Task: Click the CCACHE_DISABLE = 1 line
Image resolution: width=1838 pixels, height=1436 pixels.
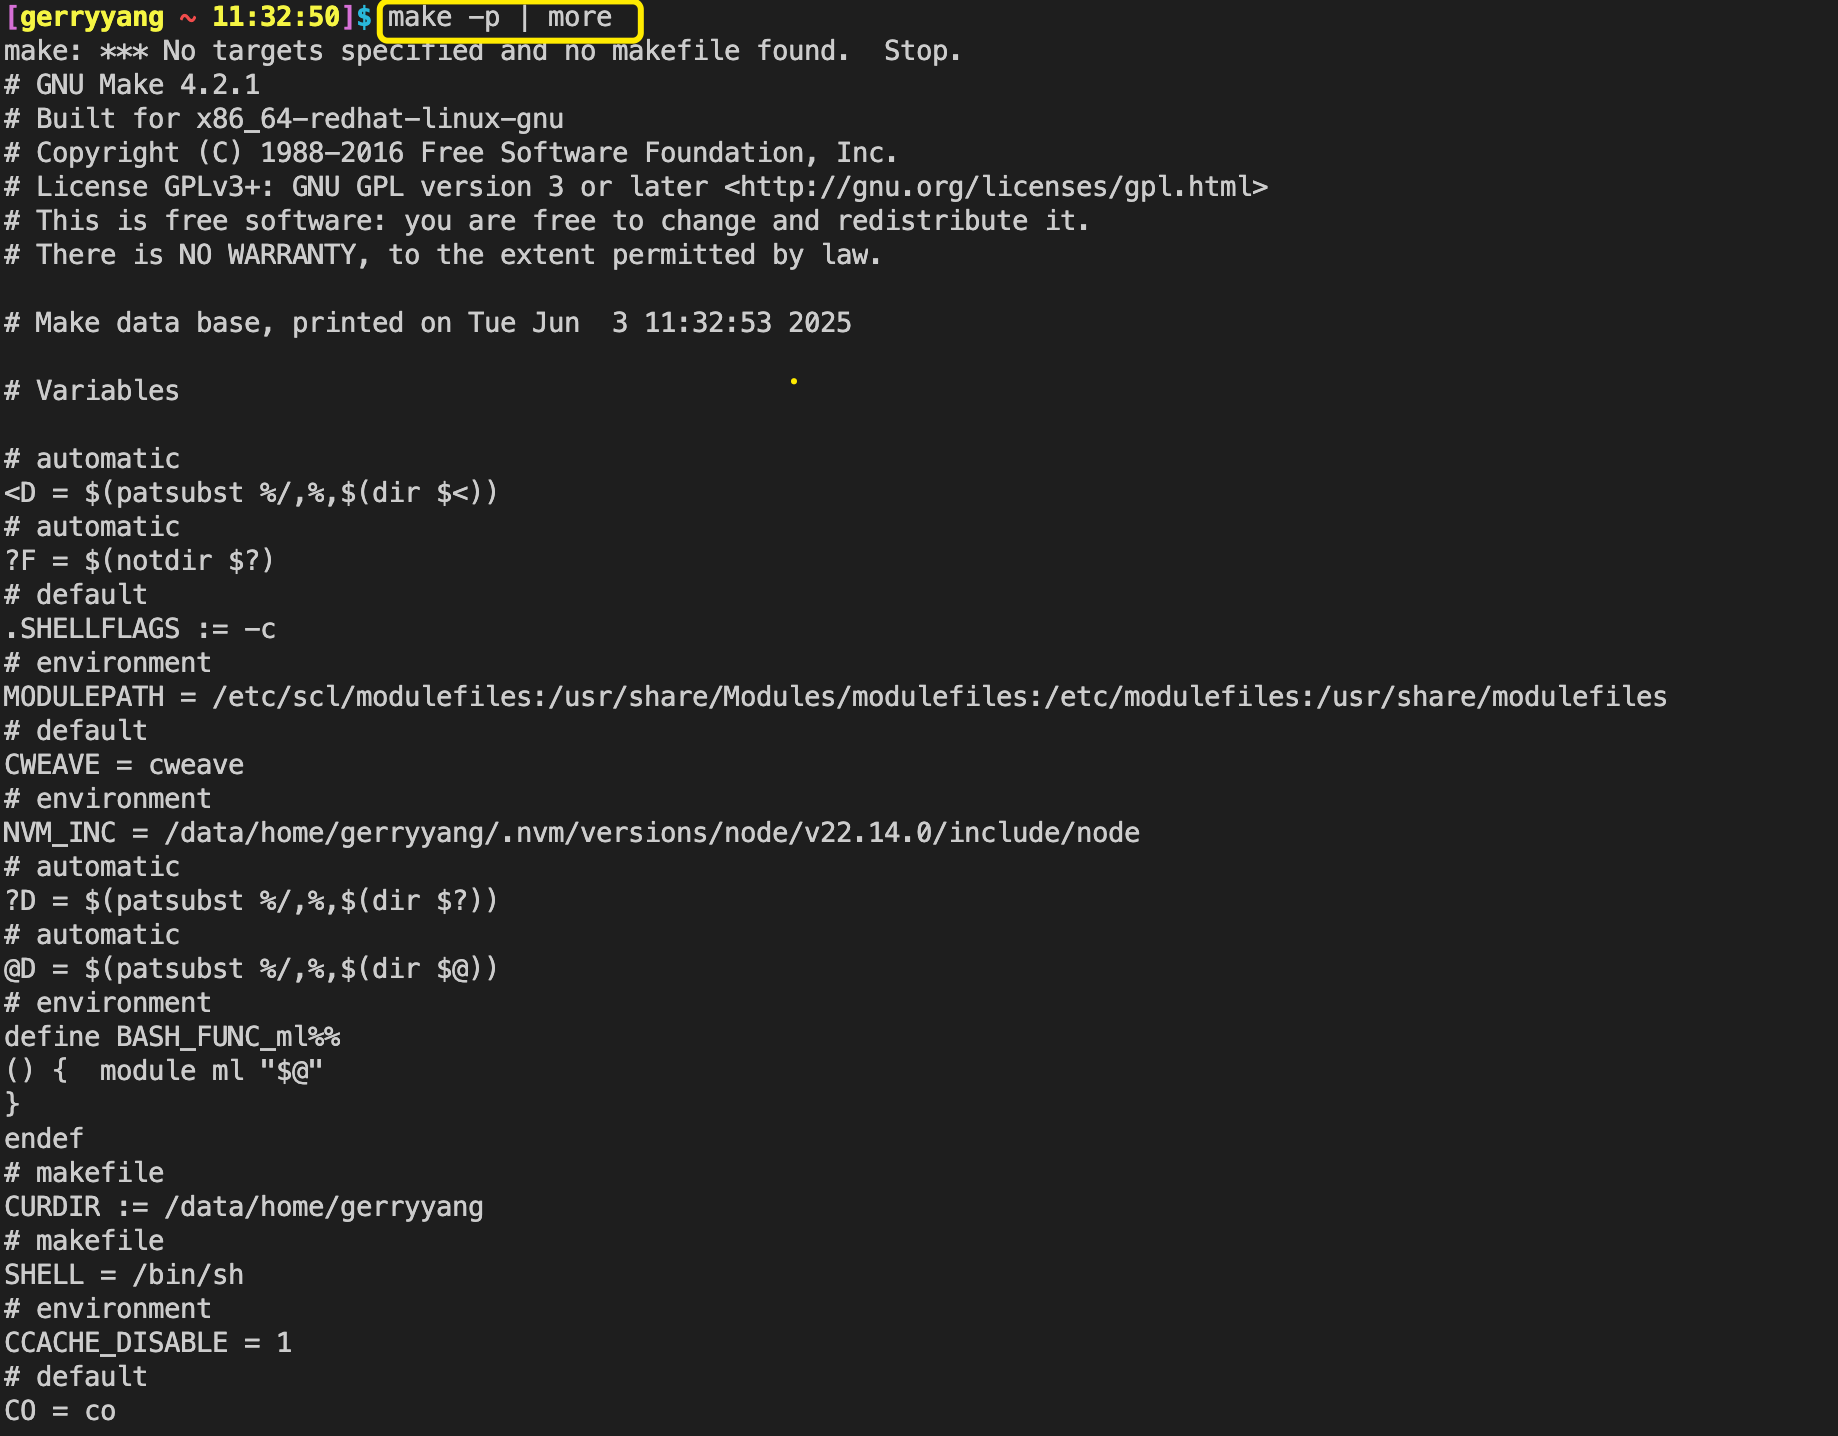Action: click(148, 1343)
